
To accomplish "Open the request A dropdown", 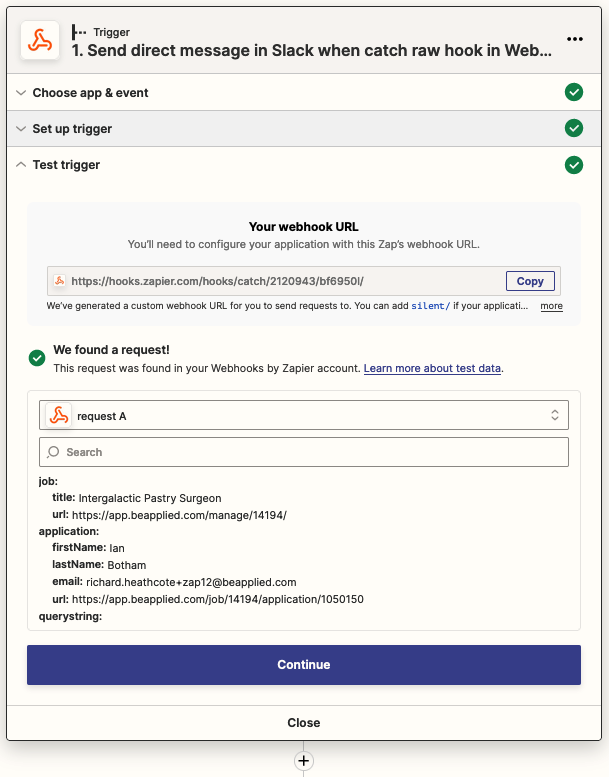I will tap(304, 415).
